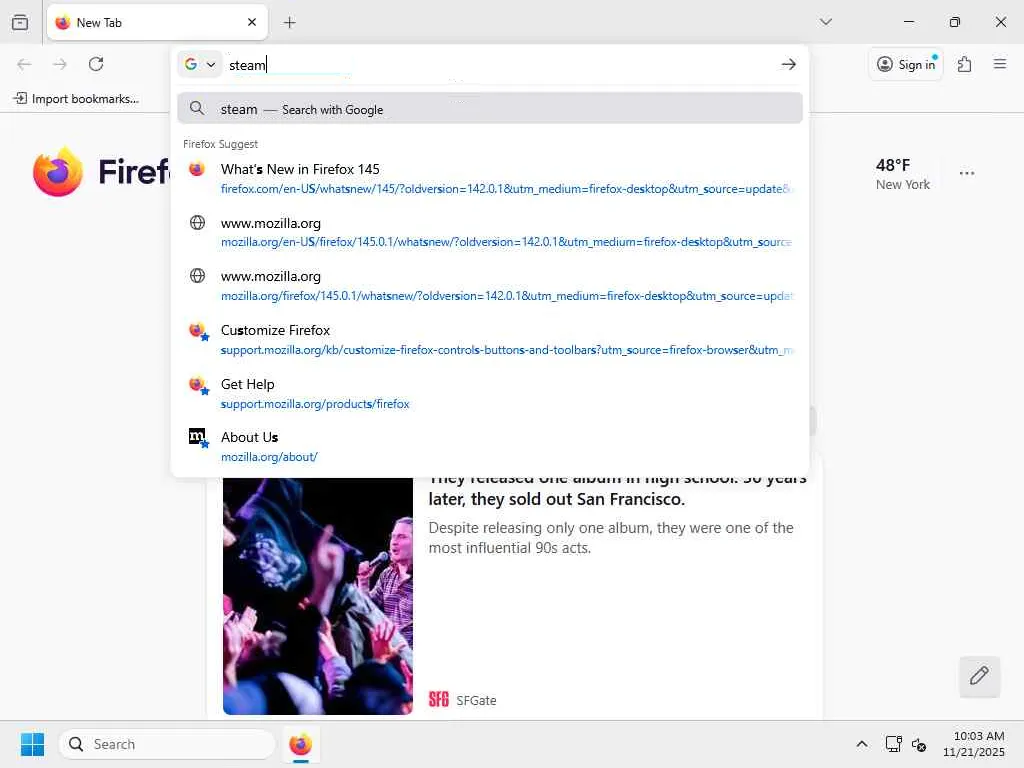Open the weather widget three-dots menu
Screen dimensions: 1024x768
(967, 173)
